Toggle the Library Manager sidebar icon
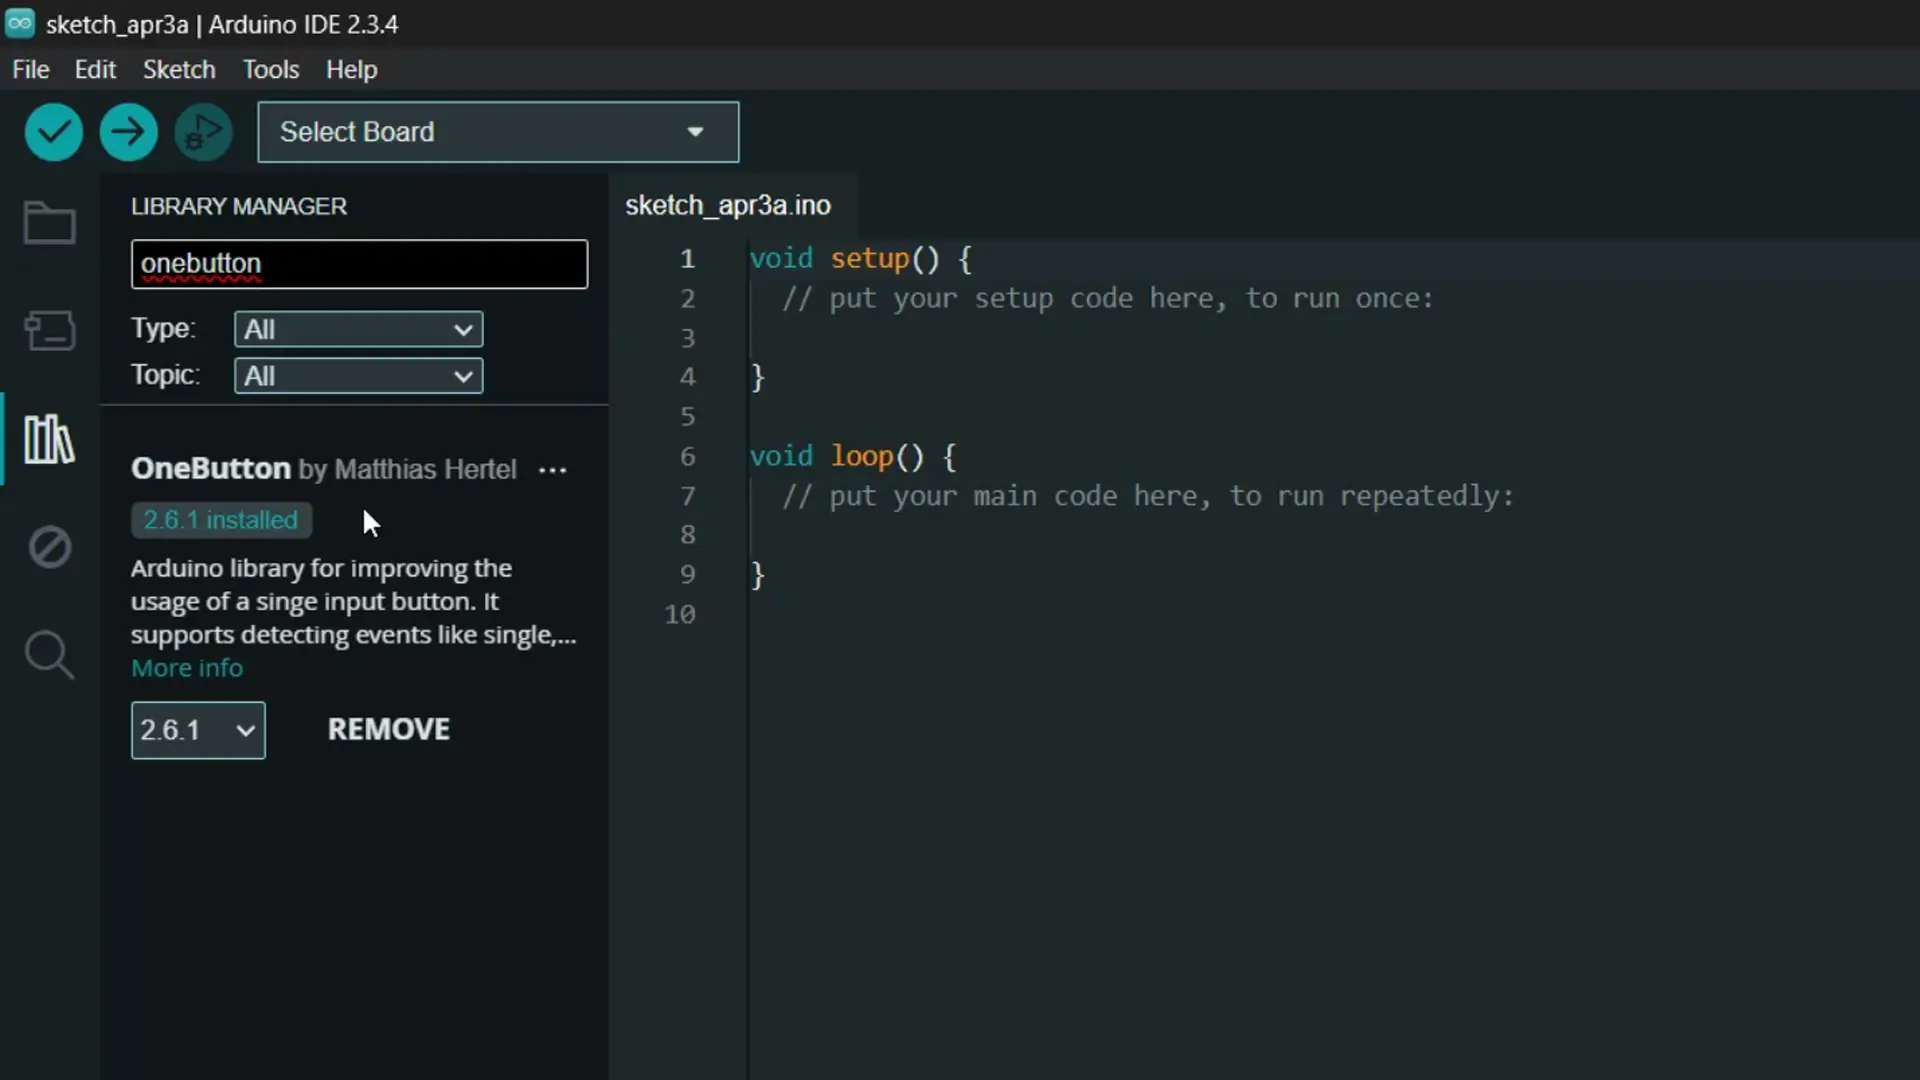The width and height of the screenshot is (1920, 1080). (49, 439)
